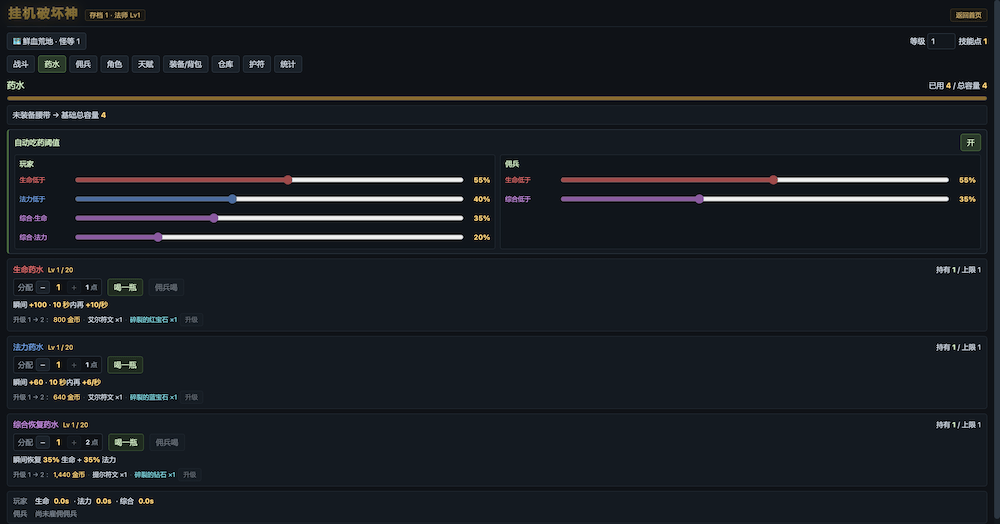Click the 生命药水 heading

(28, 270)
